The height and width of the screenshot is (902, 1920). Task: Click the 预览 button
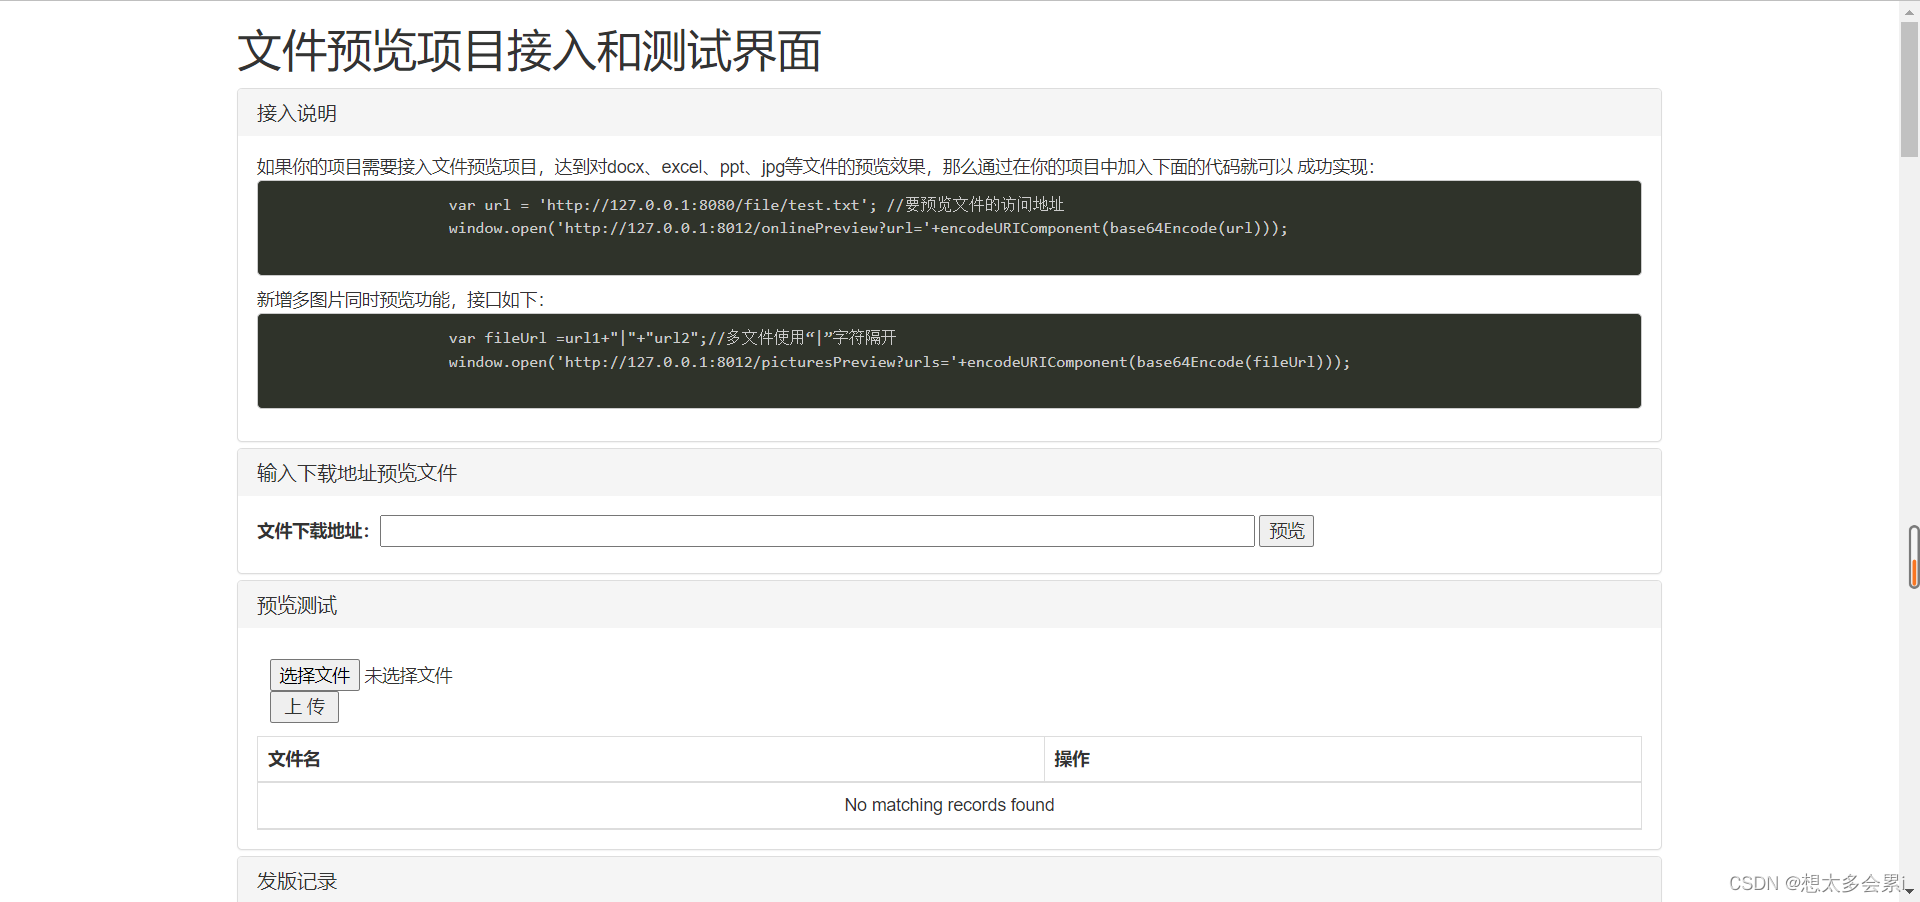[x=1286, y=531]
